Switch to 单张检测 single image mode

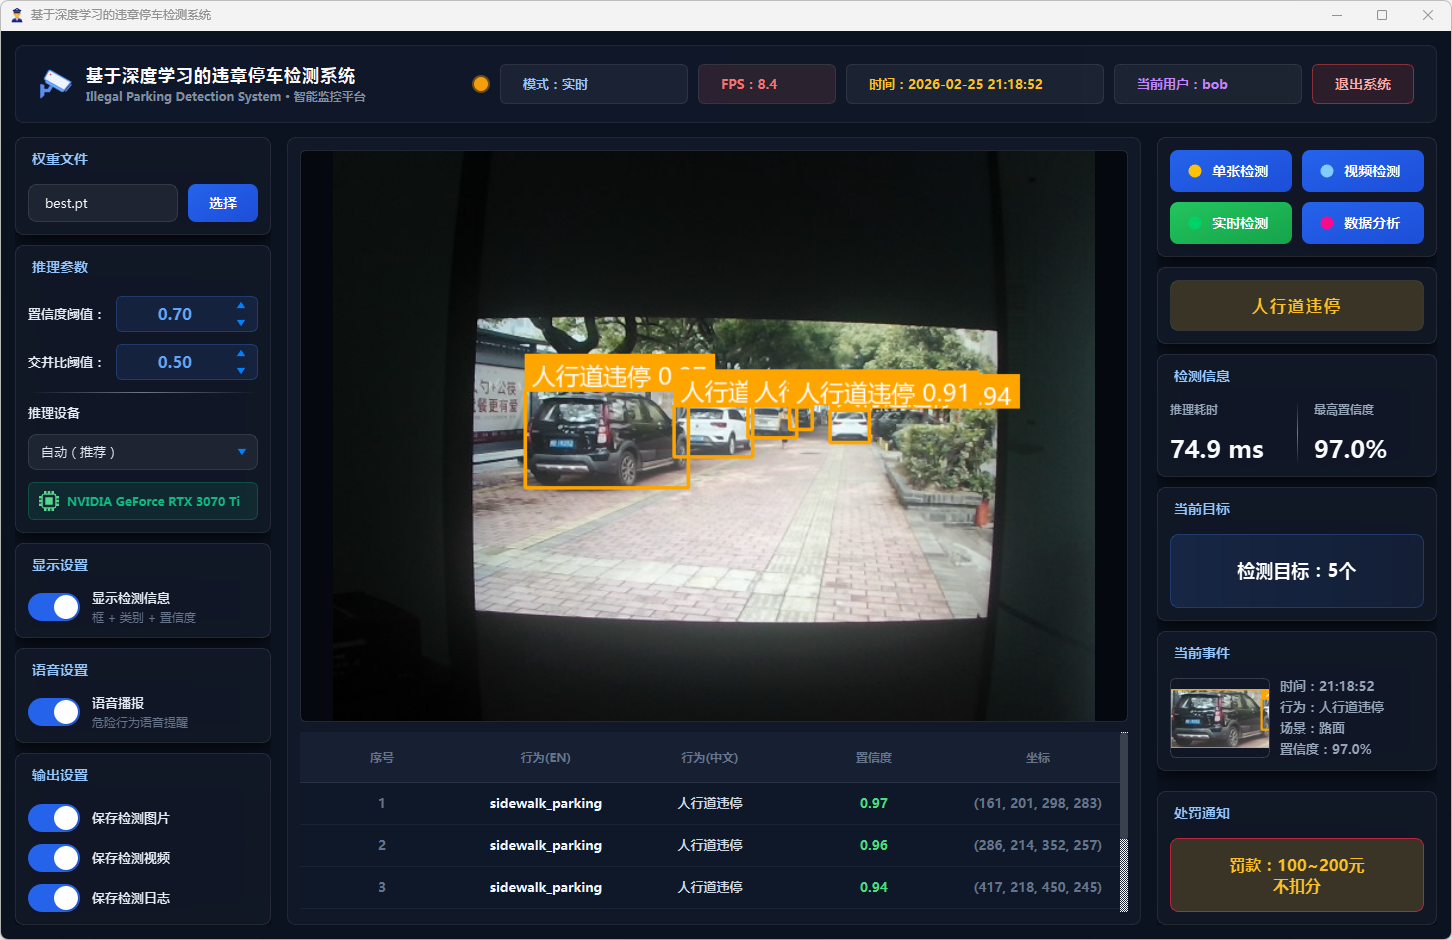click(1230, 171)
